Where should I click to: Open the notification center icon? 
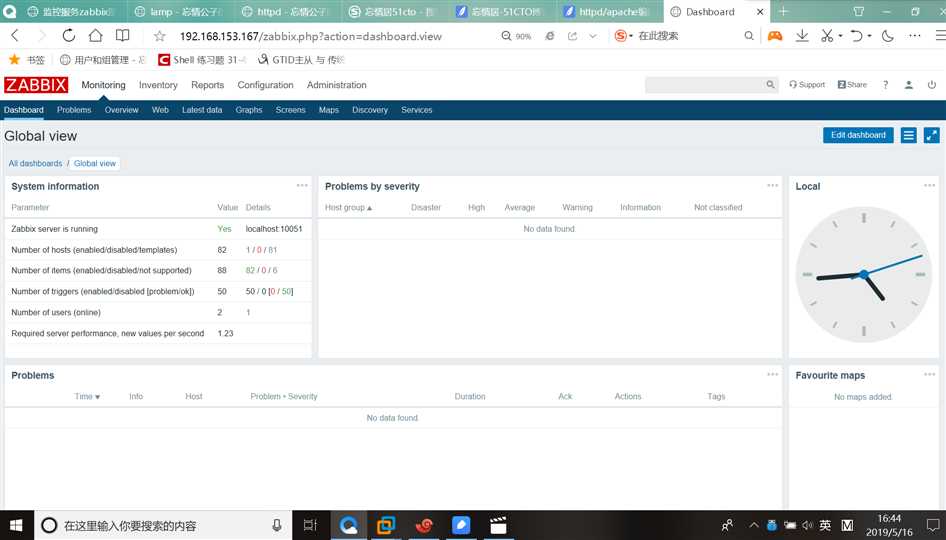click(933, 525)
